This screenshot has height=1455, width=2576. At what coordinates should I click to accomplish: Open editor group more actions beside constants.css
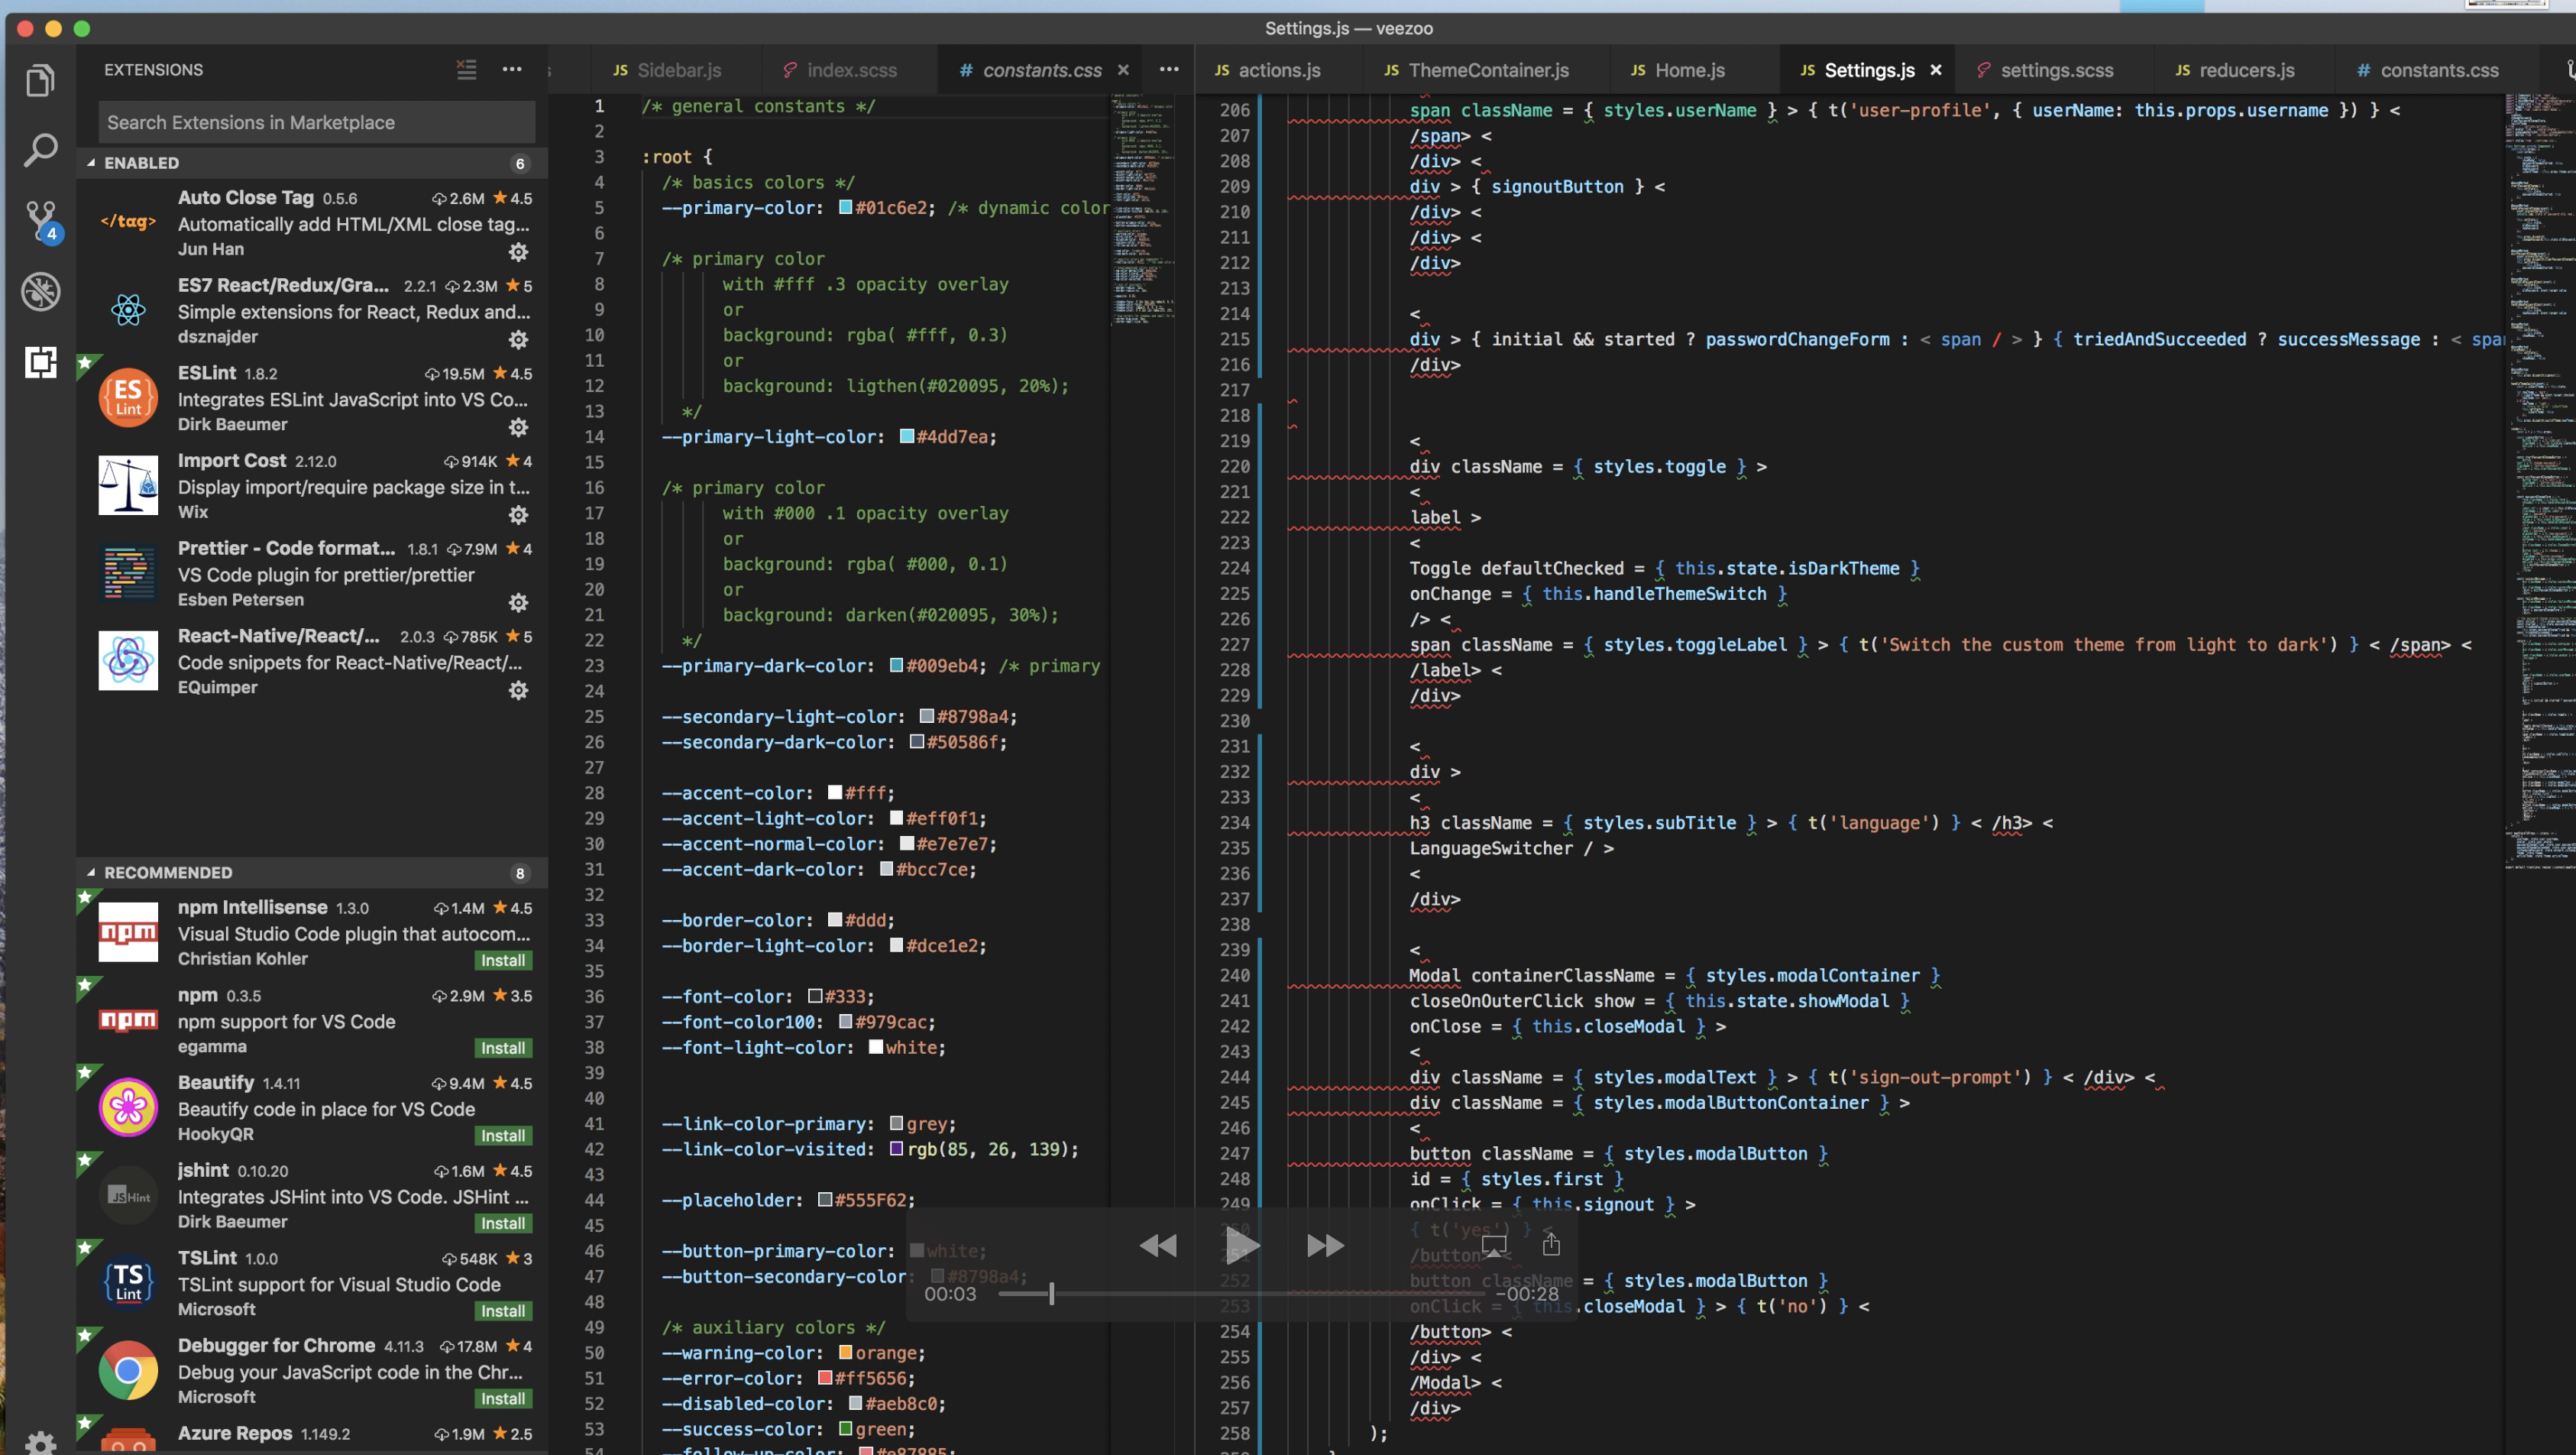[x=1169, y=69]
